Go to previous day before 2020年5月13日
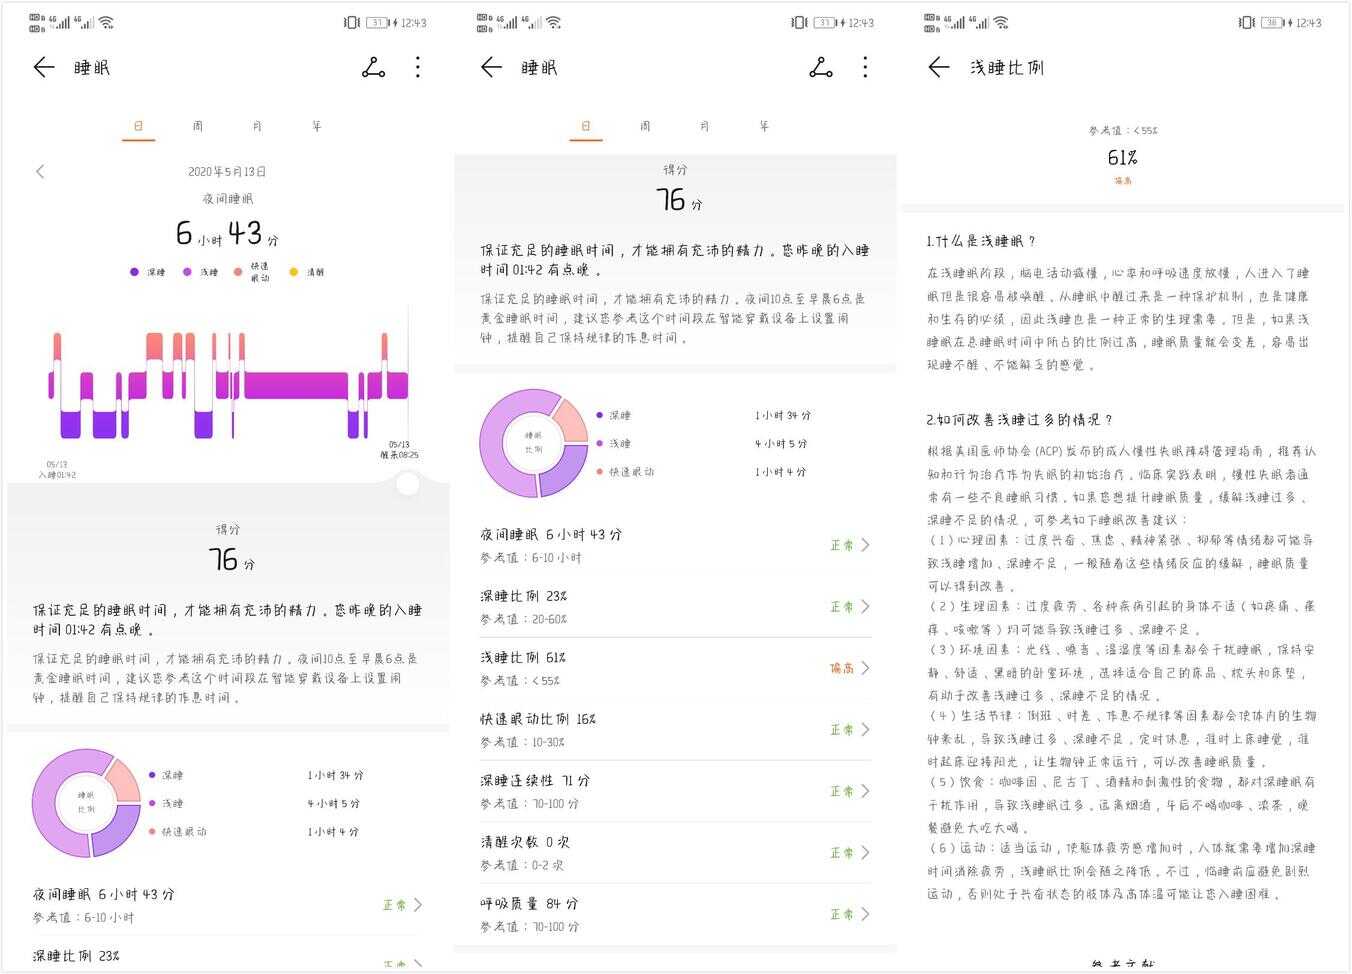1352x974 pixels. (x=40, y=172)
